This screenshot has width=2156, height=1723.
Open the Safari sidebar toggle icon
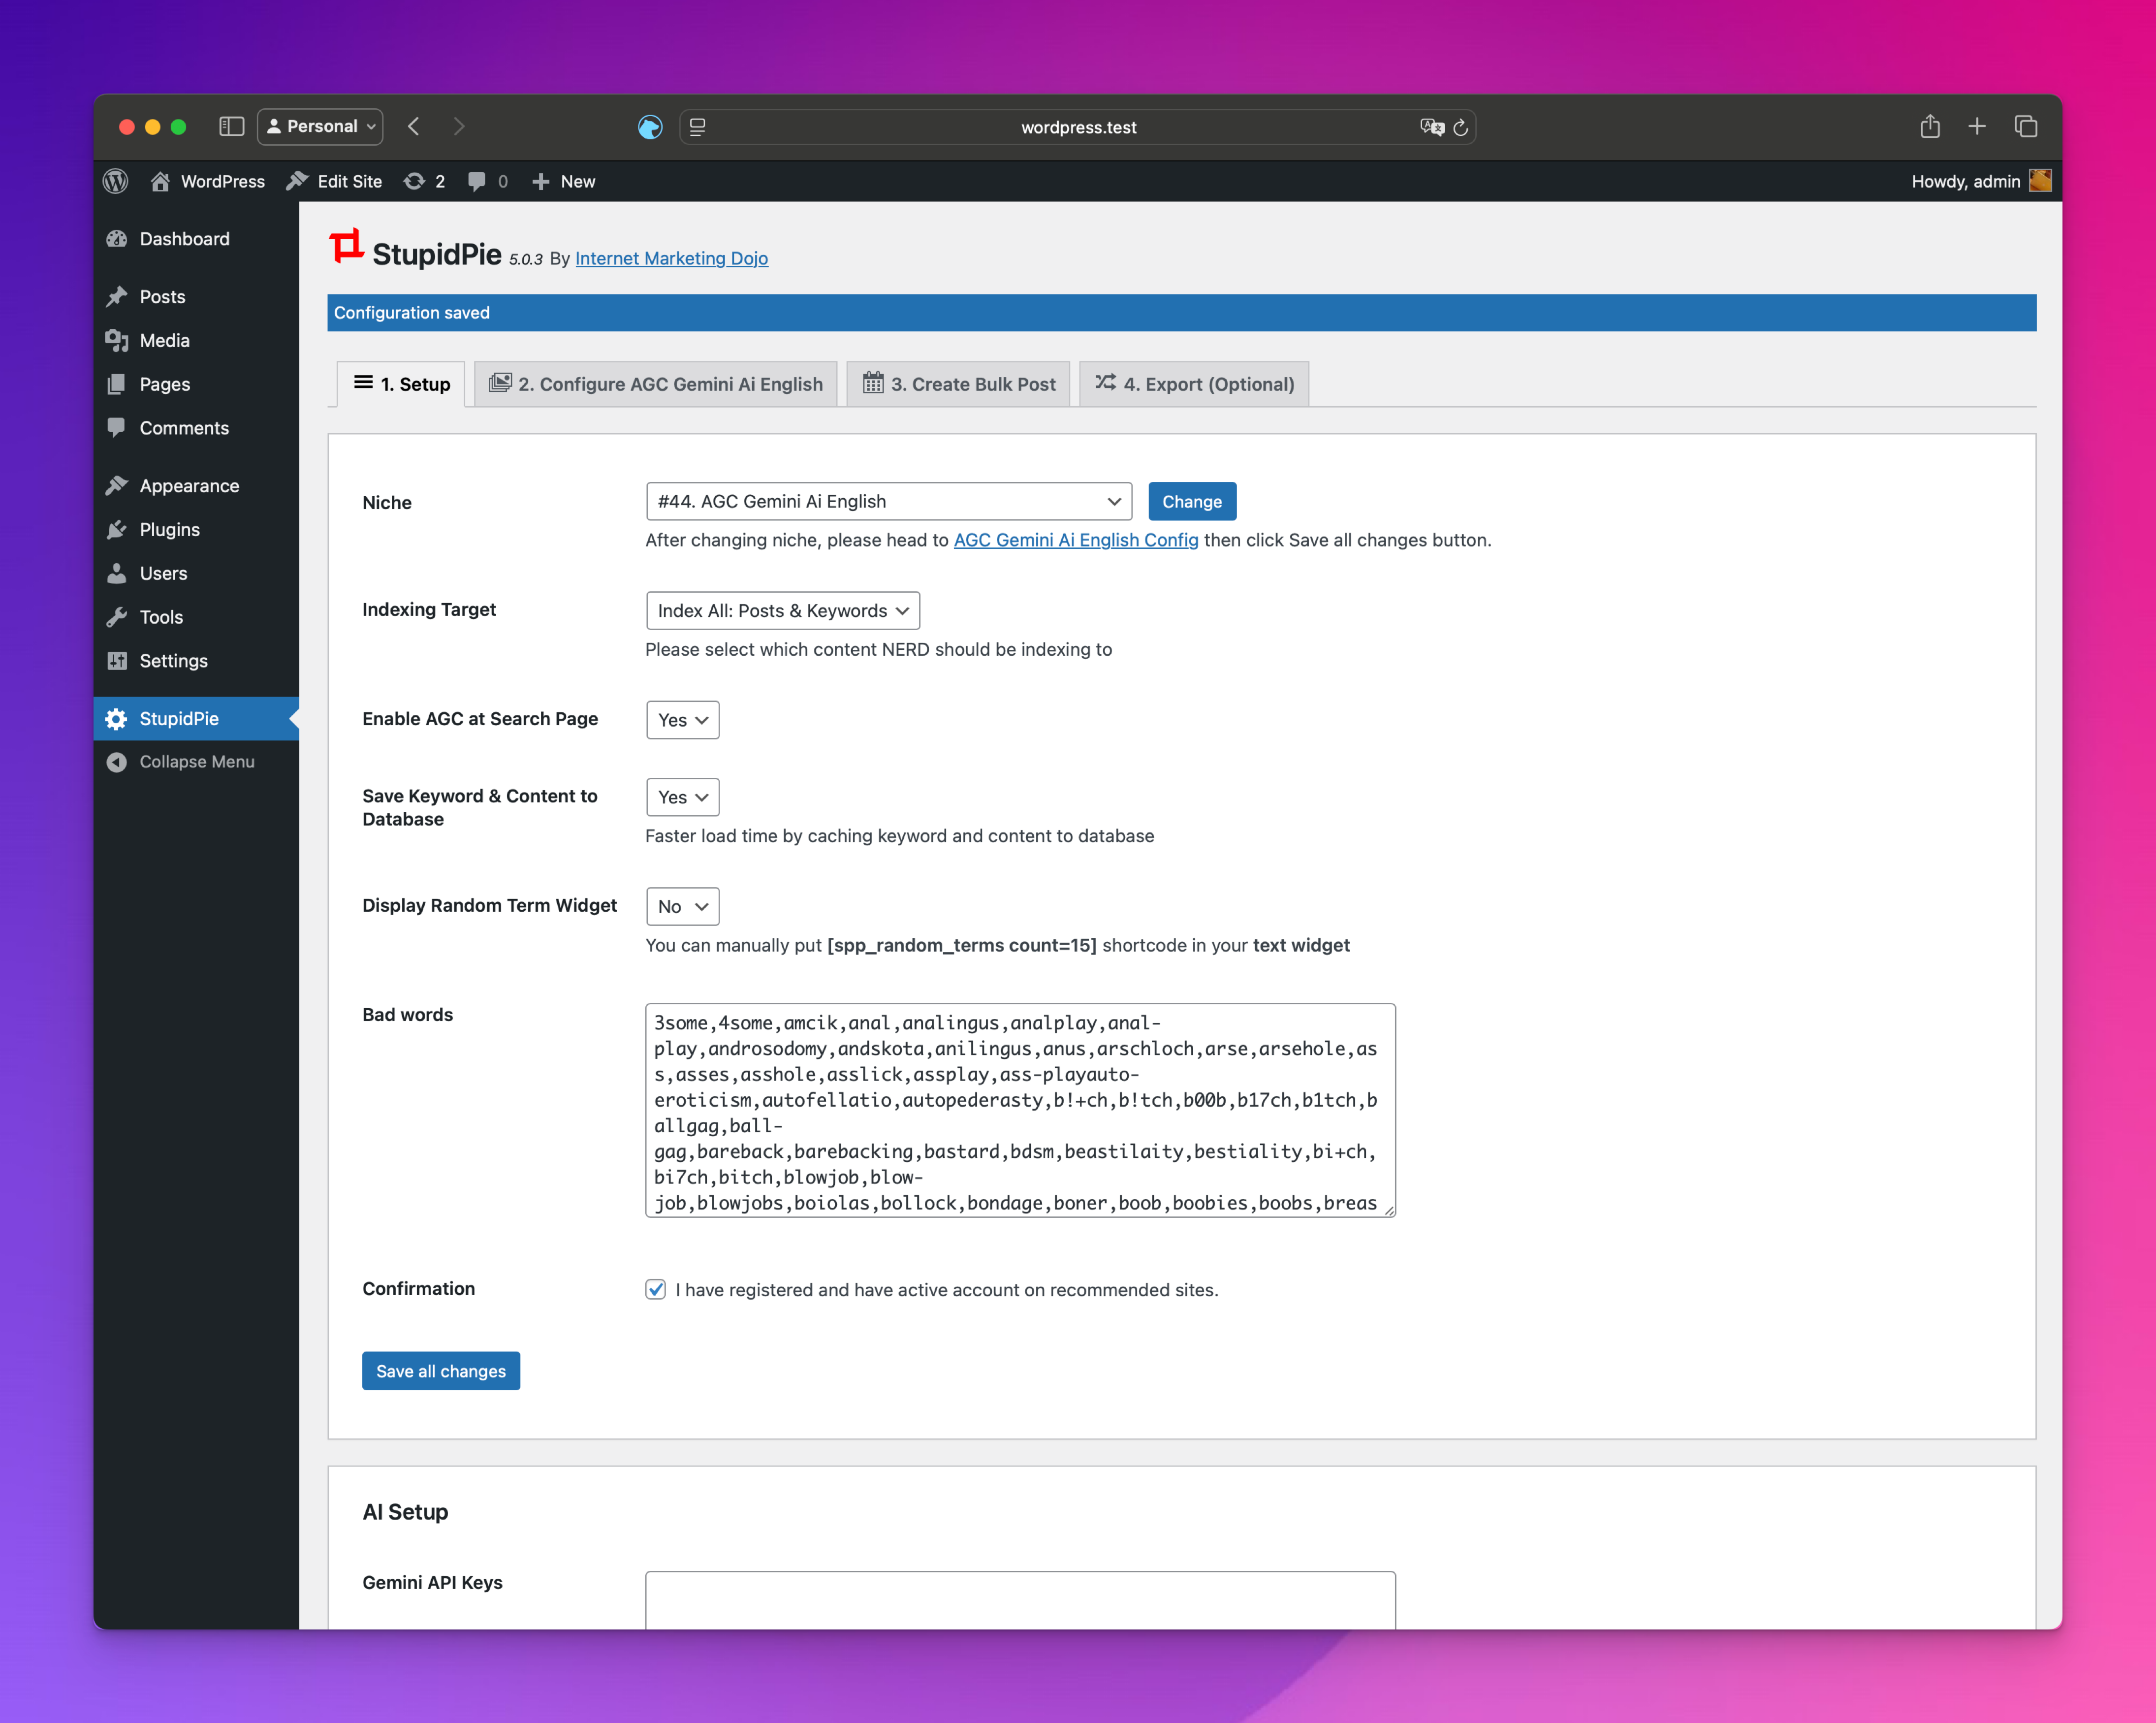click(x=231, y=126)
